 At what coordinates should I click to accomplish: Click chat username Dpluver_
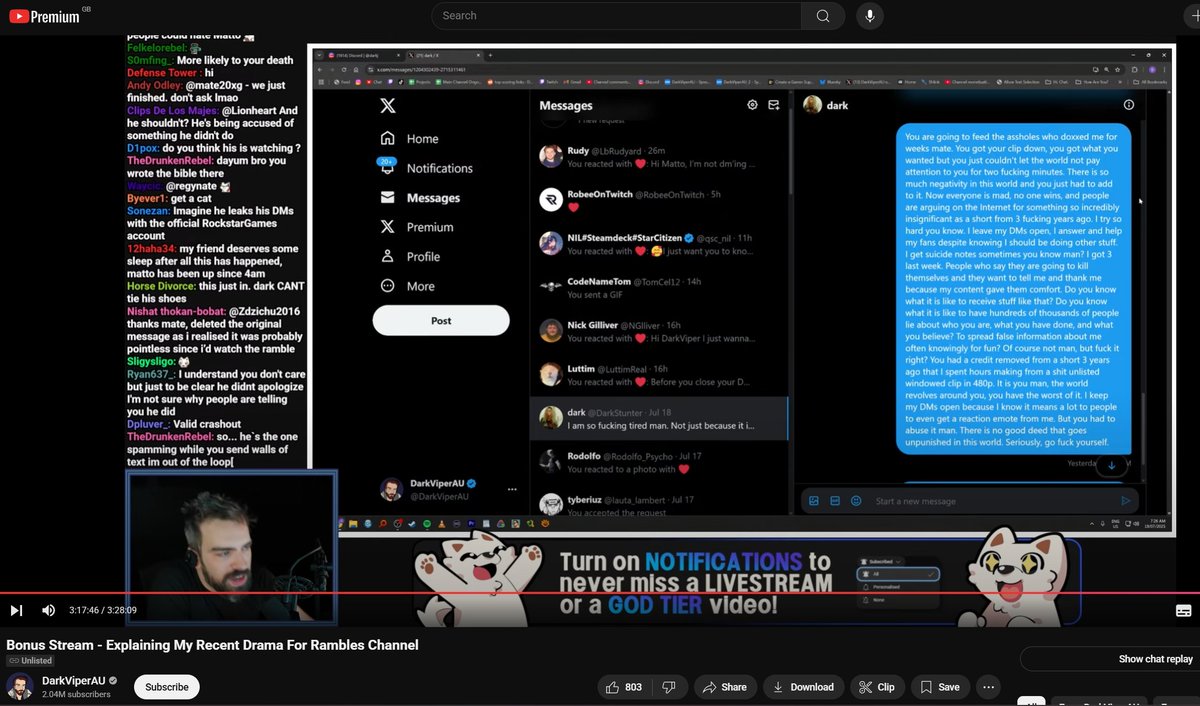point(148,423)
